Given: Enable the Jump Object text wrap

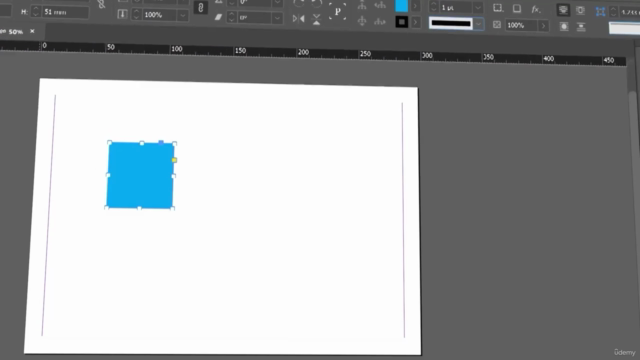Looking at the screenshot, I should point(581,27).
